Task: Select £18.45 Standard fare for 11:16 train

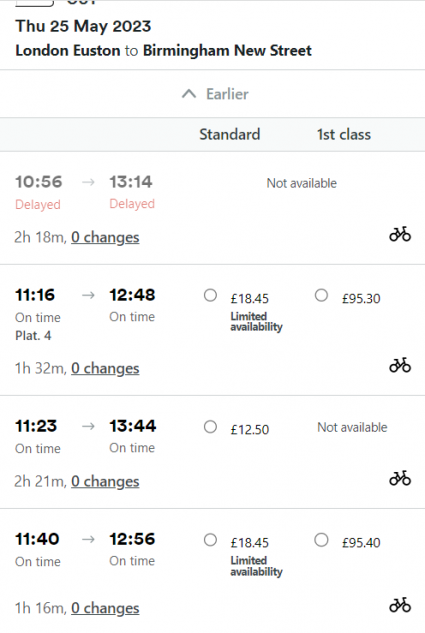Action: 210,295
